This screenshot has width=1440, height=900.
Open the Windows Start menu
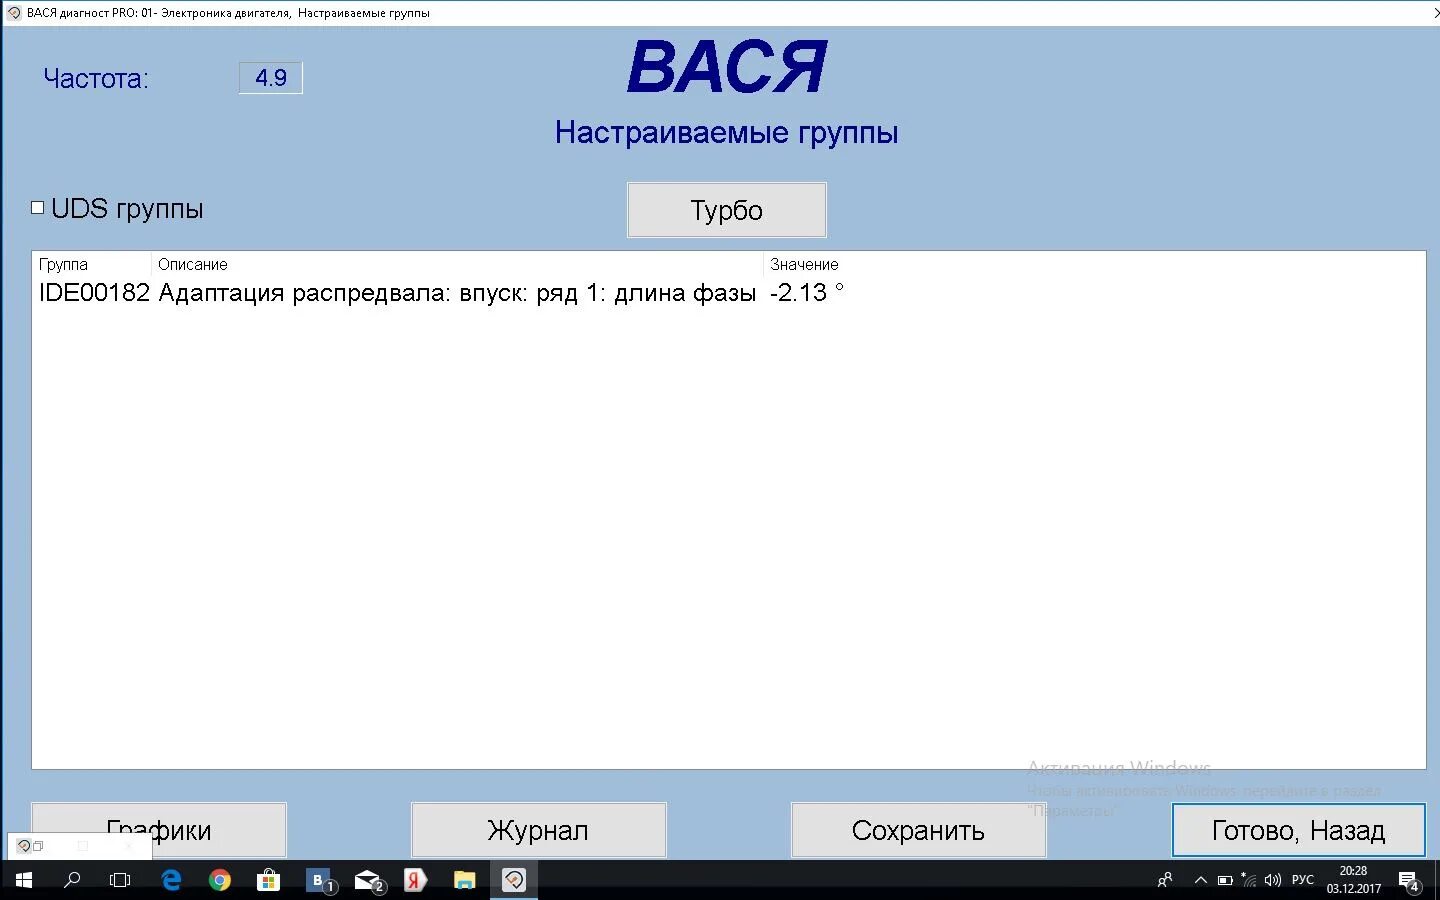coord(24,880)
